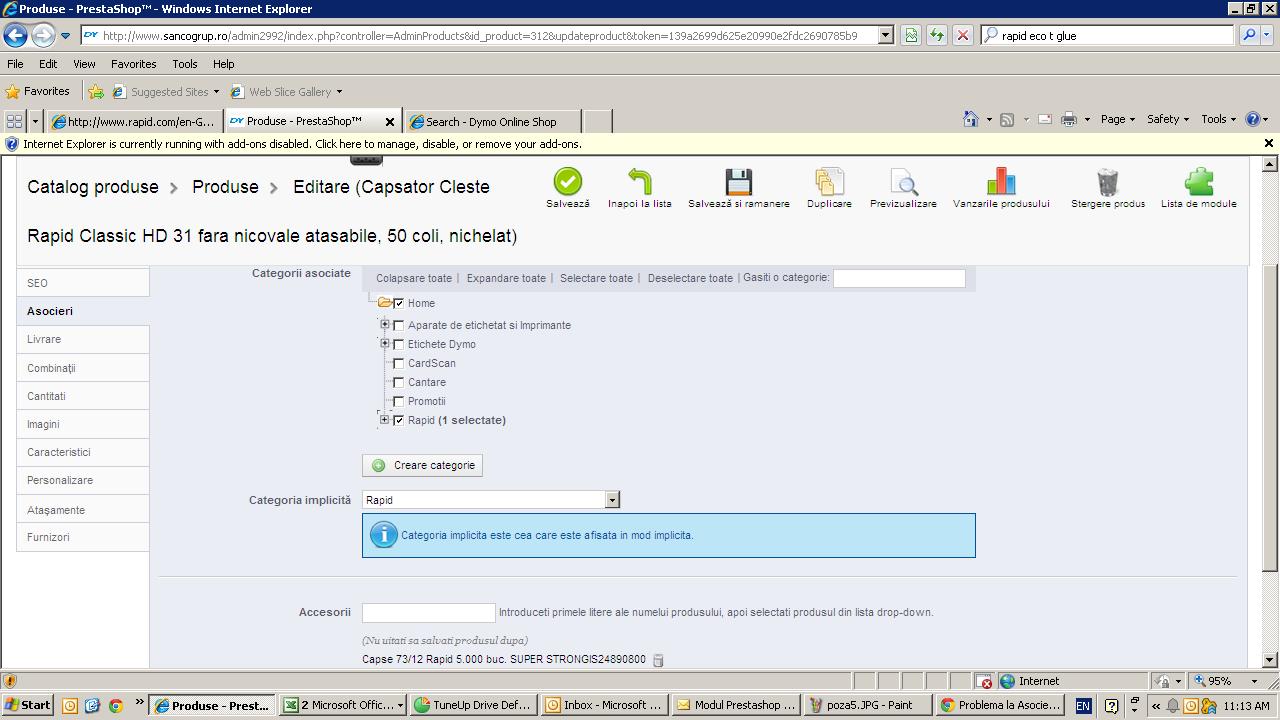Open the File menu
This screenshot has width=1280, height=720.
pyautogui.click(x=15, y=63)
